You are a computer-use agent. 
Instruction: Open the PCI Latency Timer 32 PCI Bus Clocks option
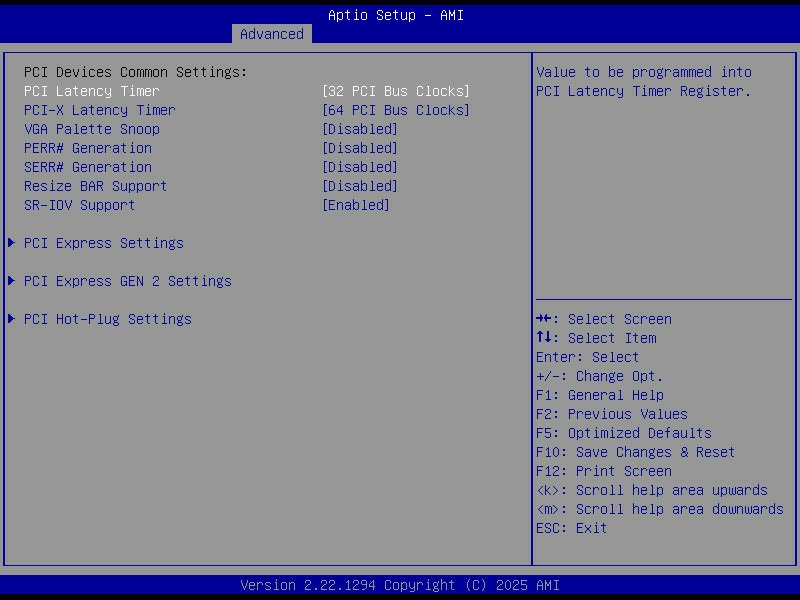click(x=396, y=91)
